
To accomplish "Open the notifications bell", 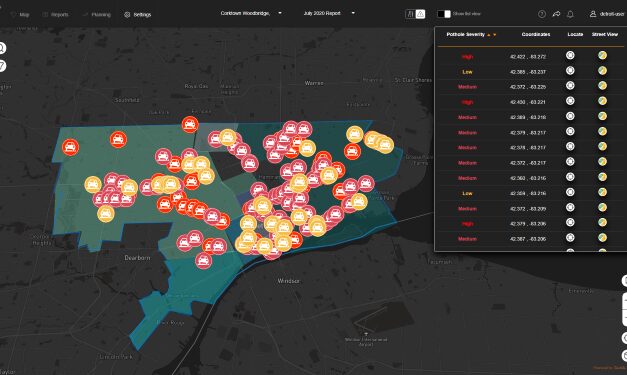I will click(x=570, y=14).
